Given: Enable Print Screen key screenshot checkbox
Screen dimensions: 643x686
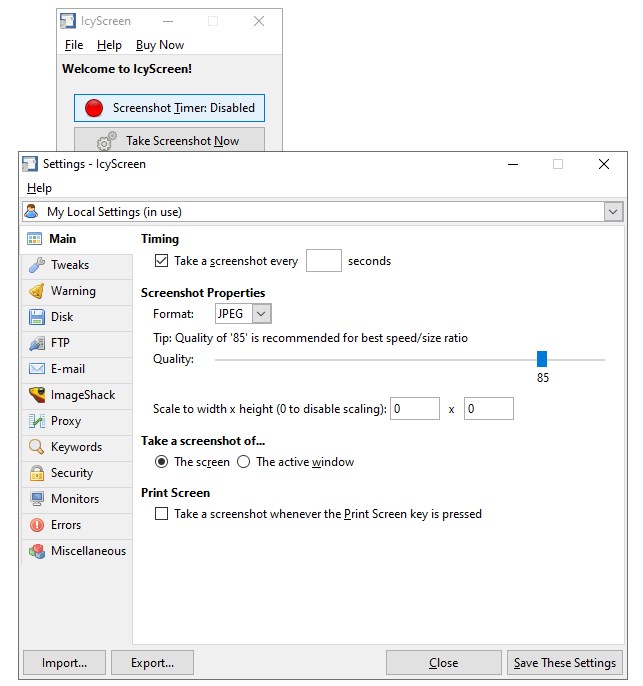Looking at the screenshot, I should 161,514.
